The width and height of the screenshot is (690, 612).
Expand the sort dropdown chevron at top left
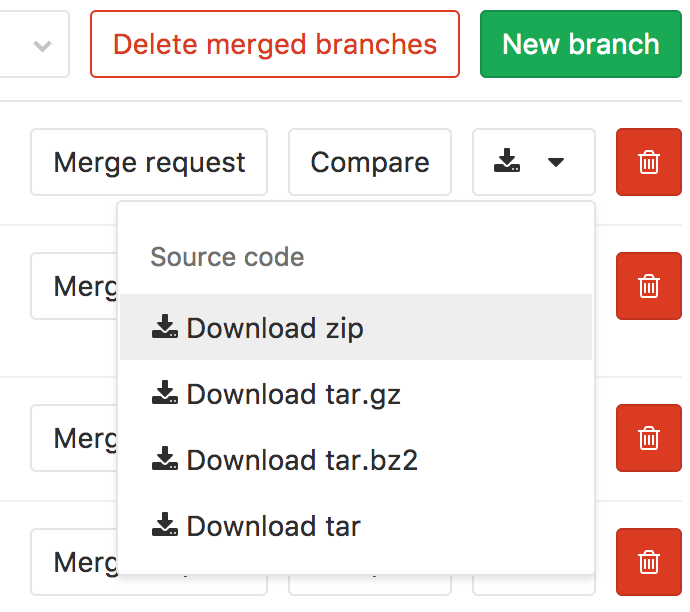[43, 45]
